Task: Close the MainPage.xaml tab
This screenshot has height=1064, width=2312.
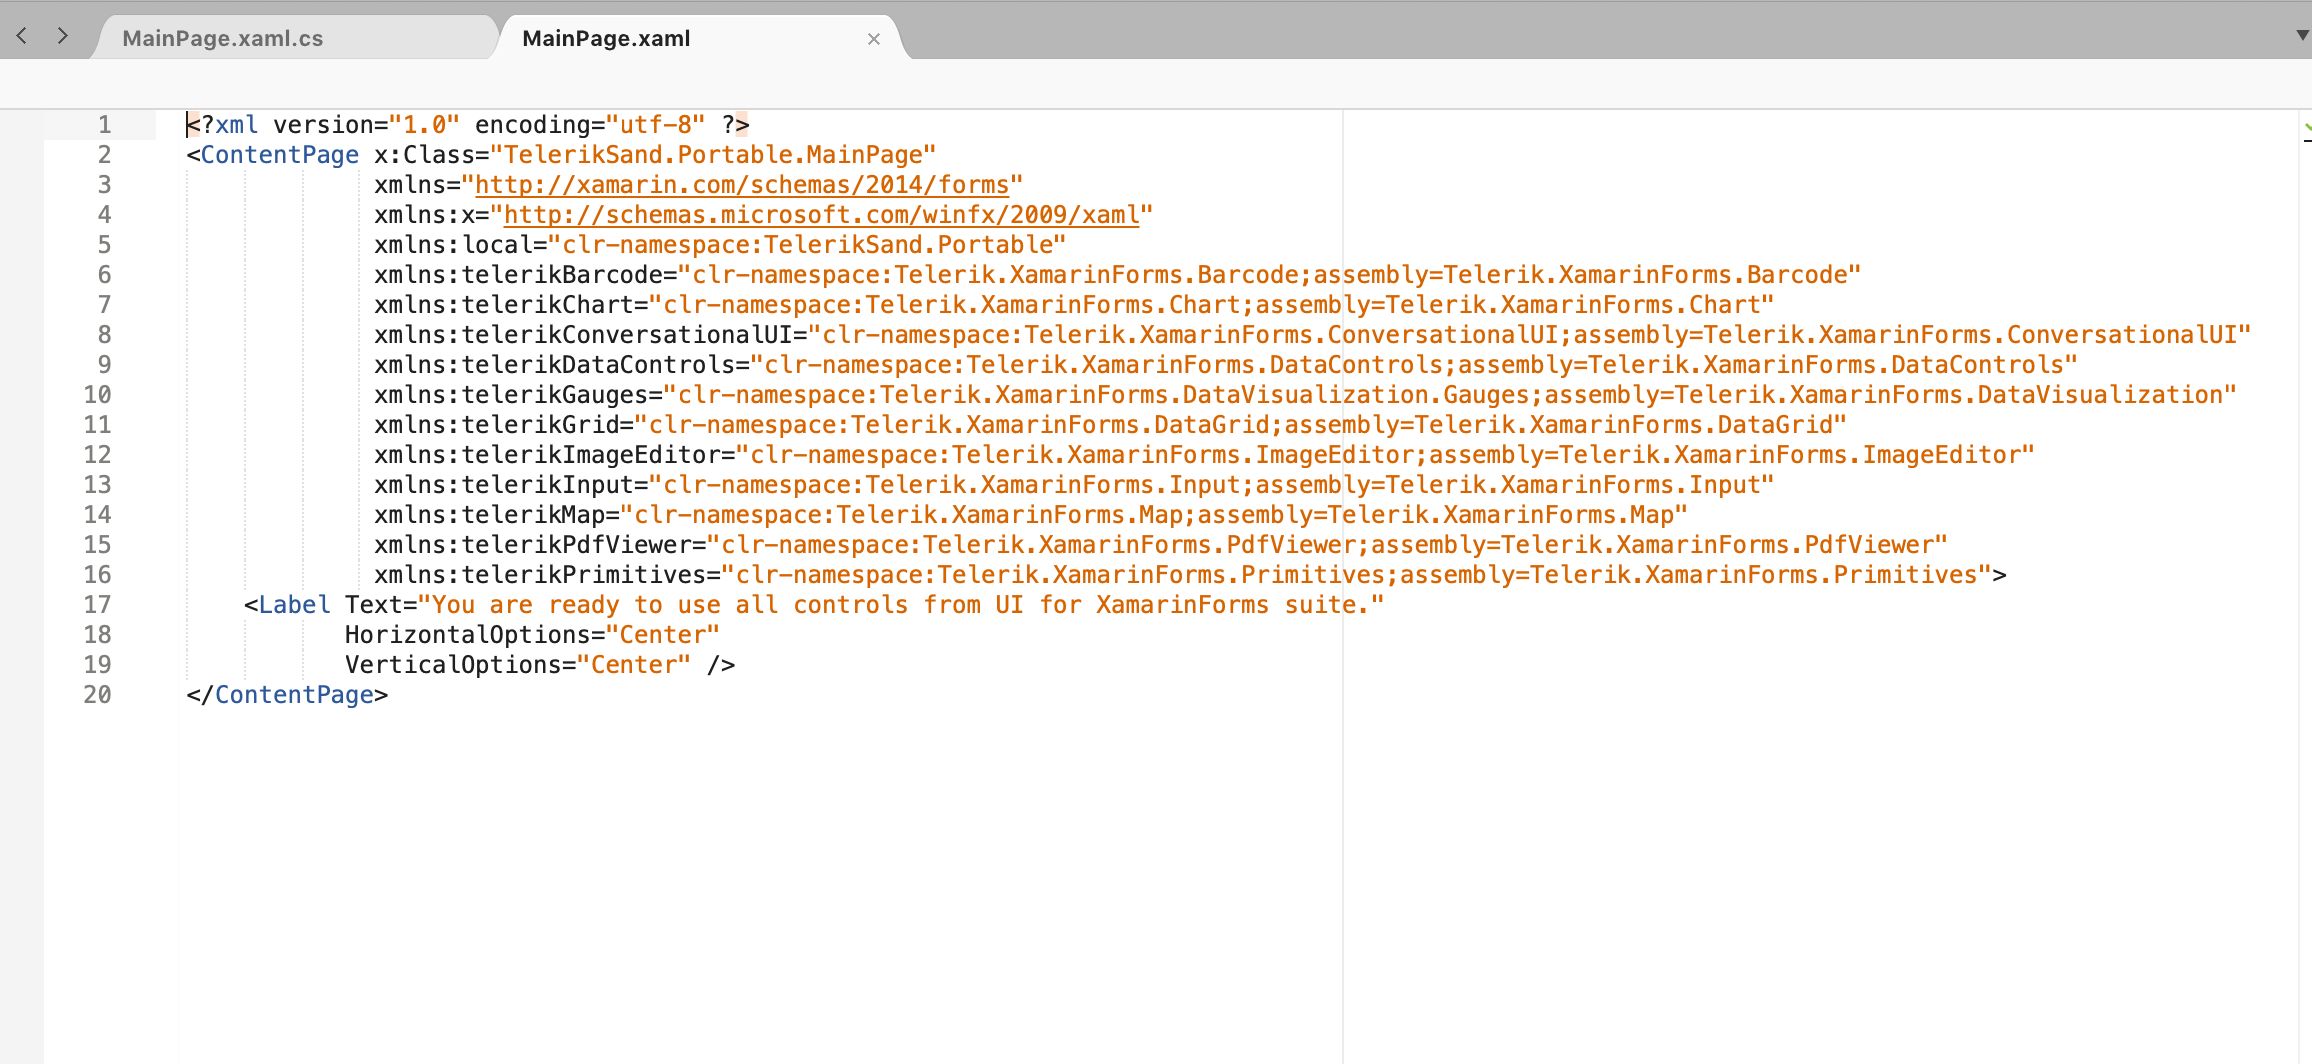Action: pos(874,39)
